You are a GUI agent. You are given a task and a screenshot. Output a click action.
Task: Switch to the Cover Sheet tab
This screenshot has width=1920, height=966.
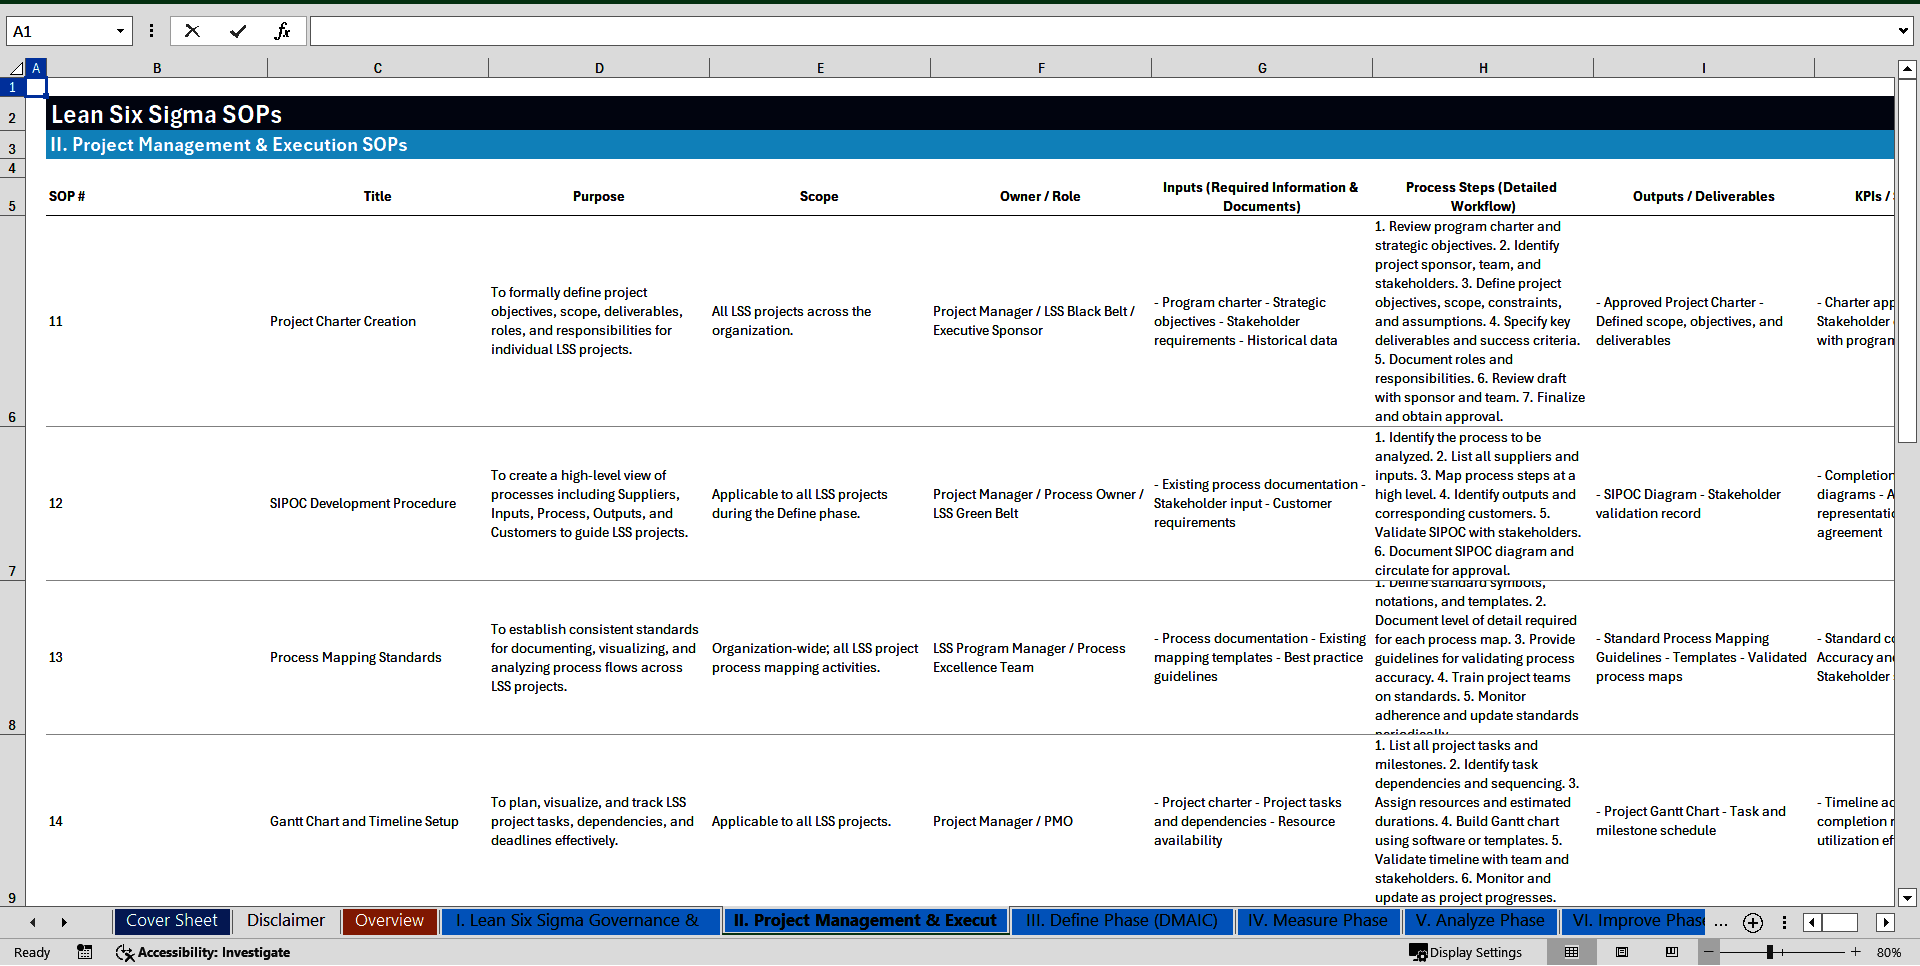coord(172,921)
